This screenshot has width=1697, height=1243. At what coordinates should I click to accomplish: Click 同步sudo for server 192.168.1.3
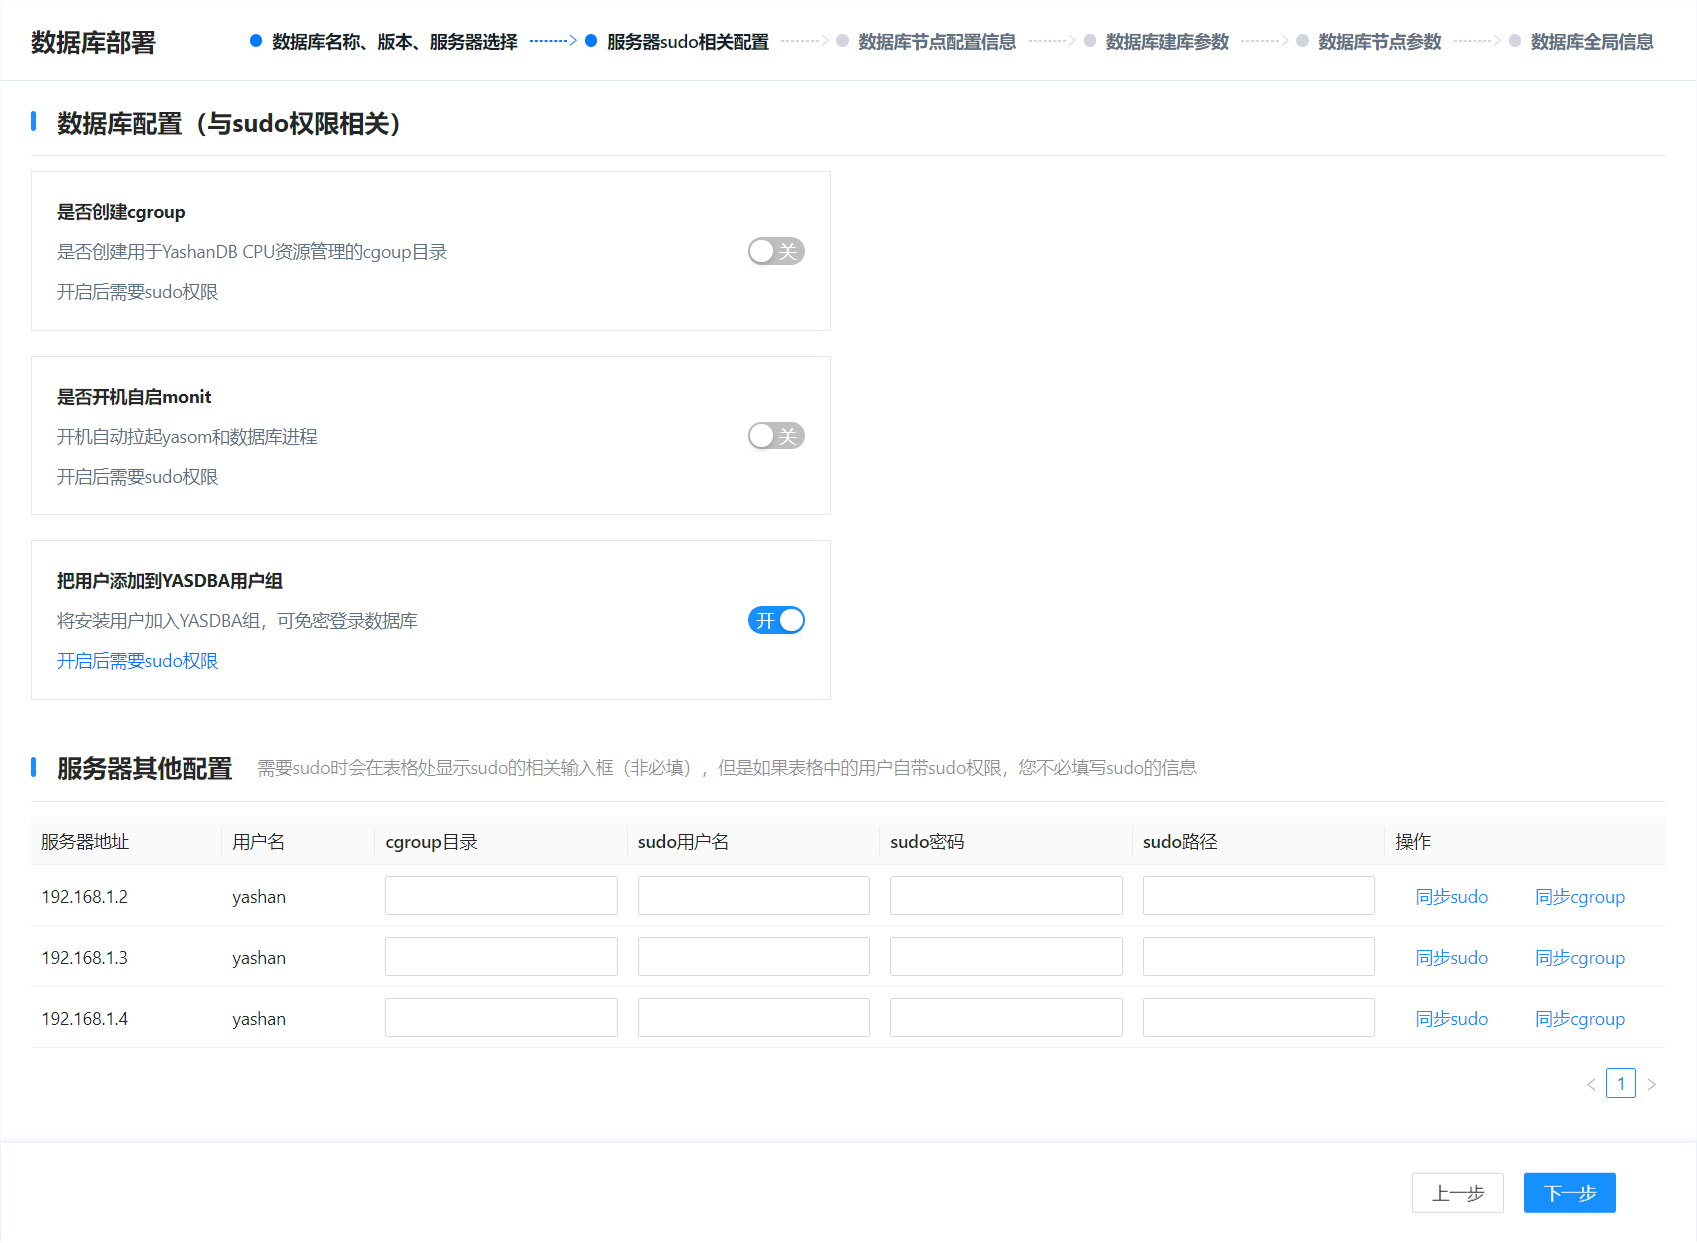1451,958
